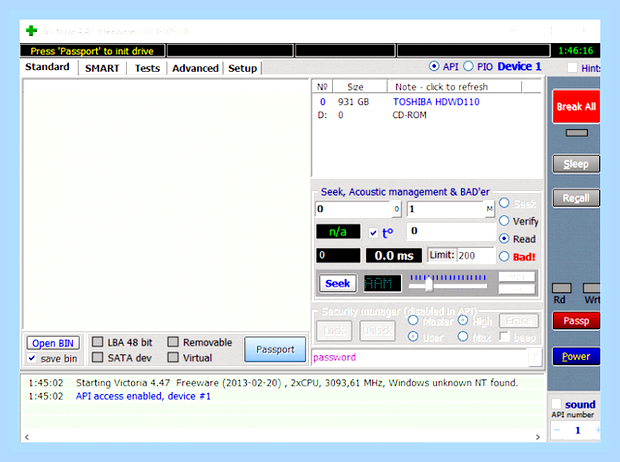620x462 pixels.
Task: Select the PIO access mode radio button
Action: click(x=468, y=66)
